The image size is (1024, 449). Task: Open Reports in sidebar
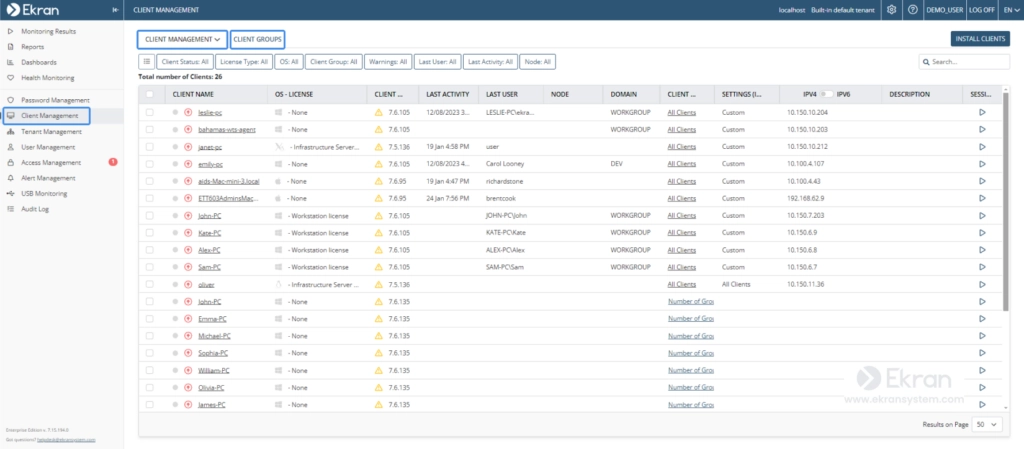[33, 47]
